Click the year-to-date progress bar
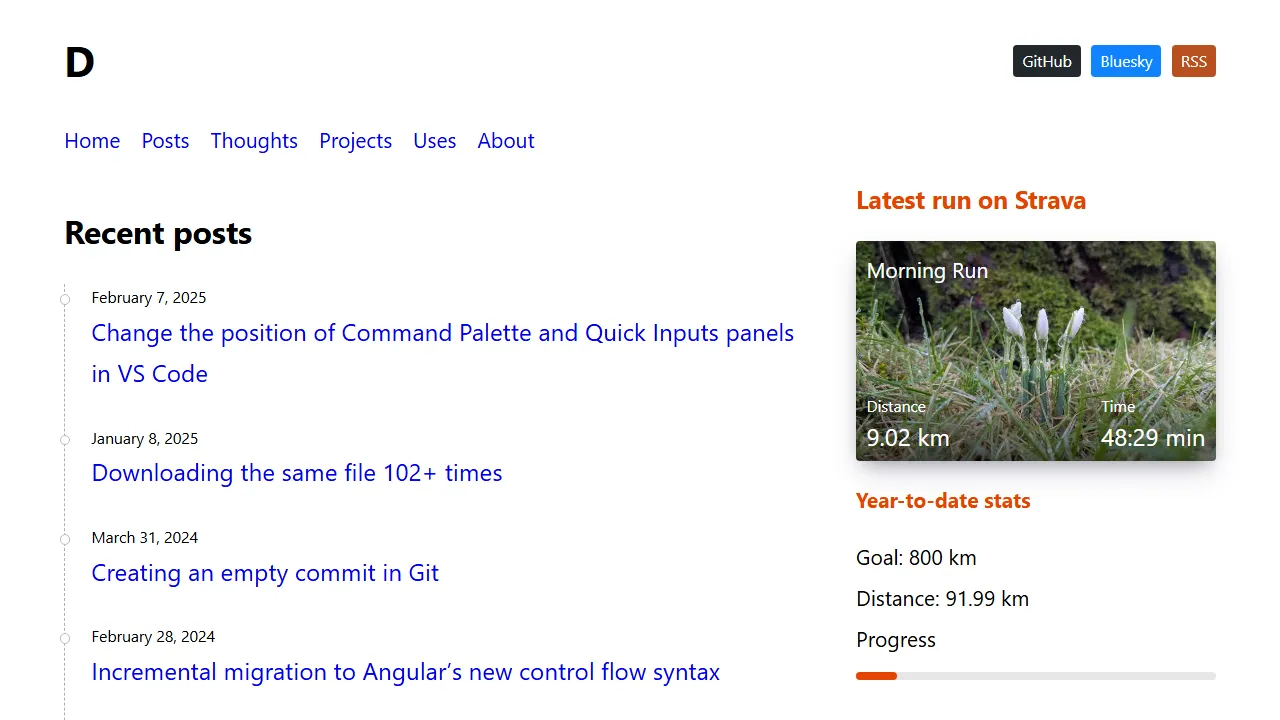 pyautogui.click(x=1035, y=676)
